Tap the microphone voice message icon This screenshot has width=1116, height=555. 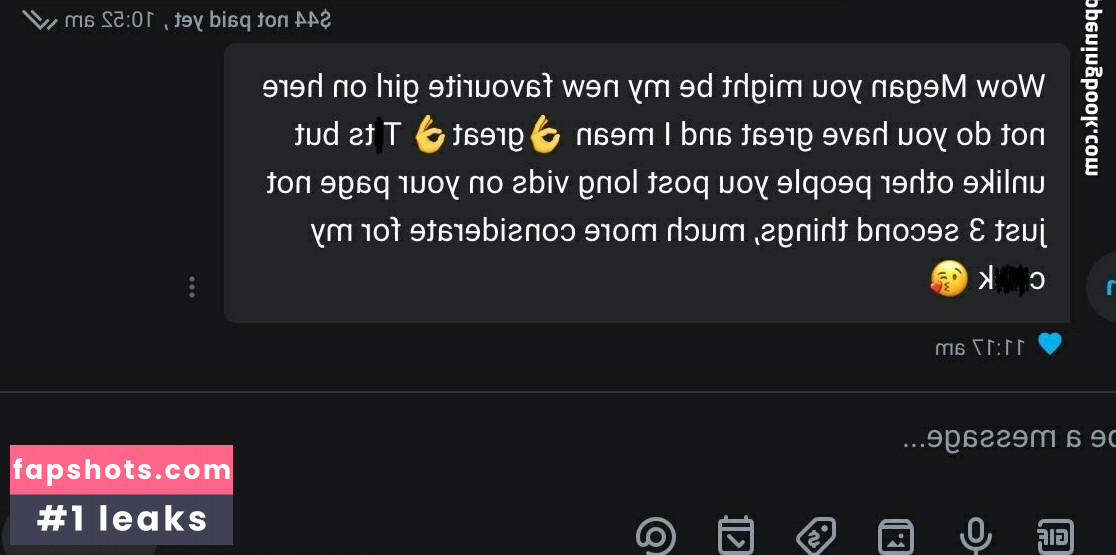[x=976, y=535]
